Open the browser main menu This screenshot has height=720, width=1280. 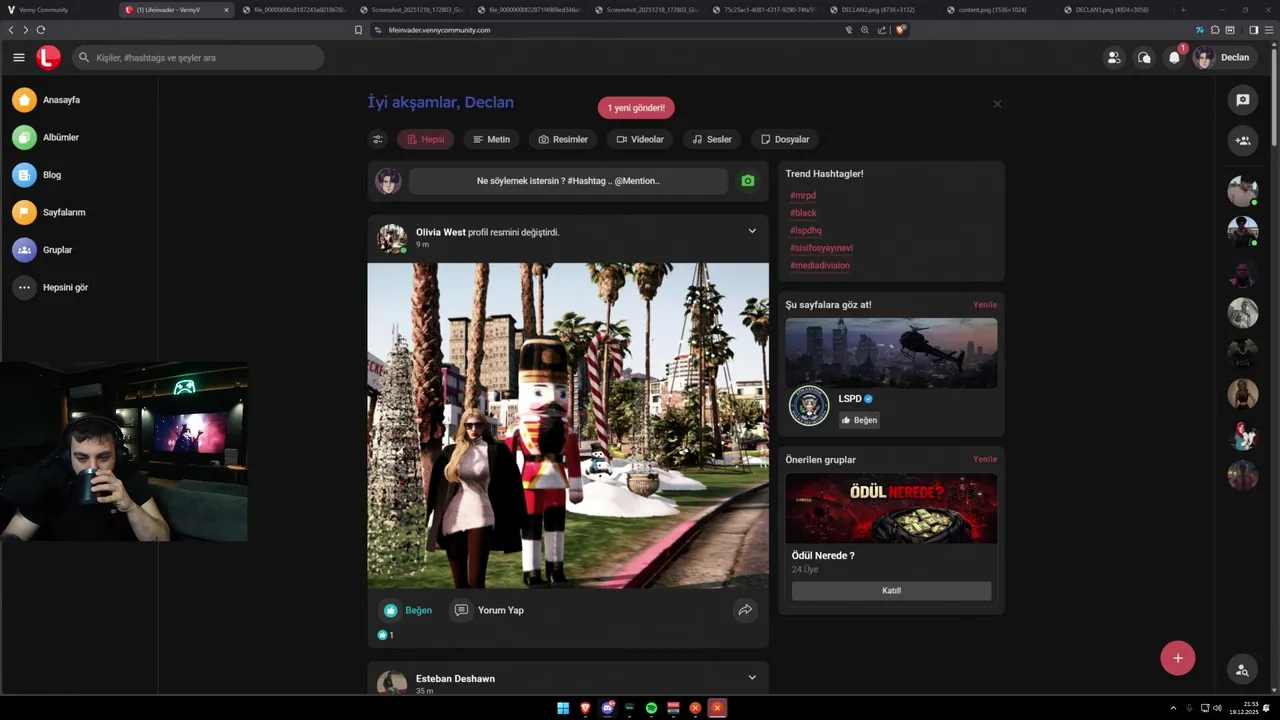coord(1268,30)
